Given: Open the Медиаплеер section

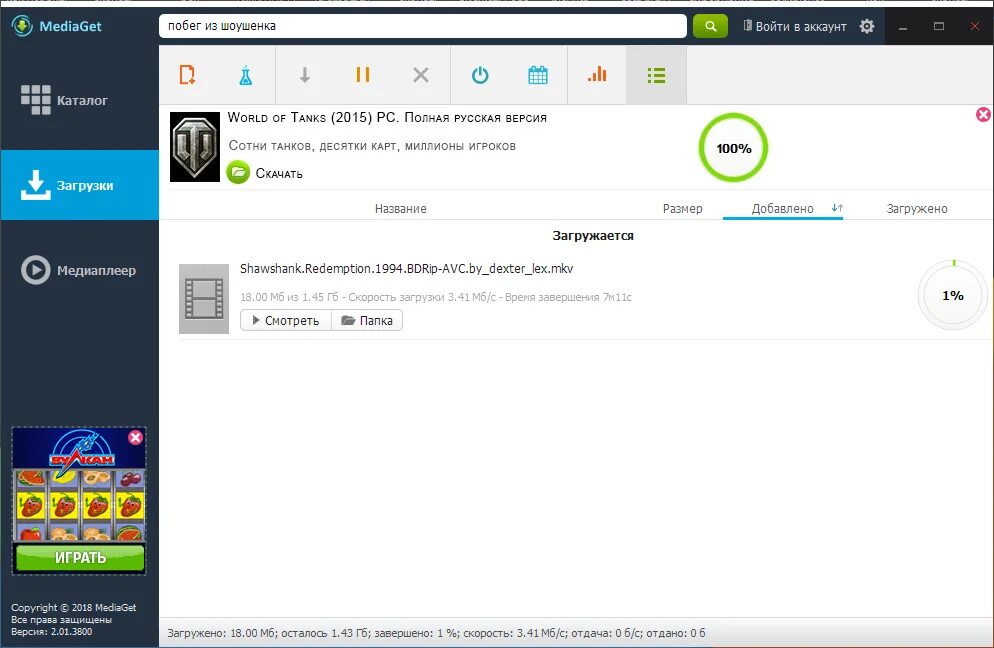Looking at the screenshot, I should click(x=79, y=270).
